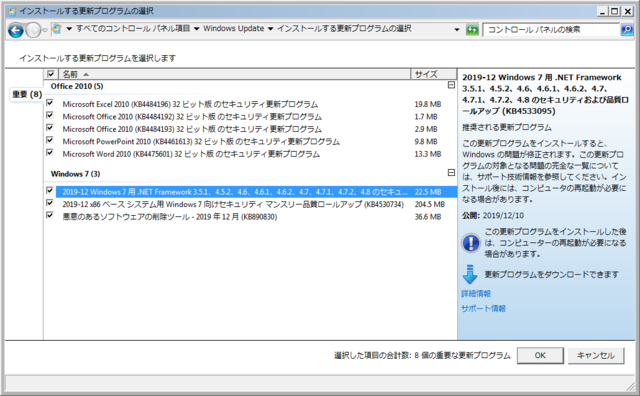Click the Control Panel icon in address bar
The width and height of the screenshot is (640, 396).
pyautogui.click(x=57, y=29)
